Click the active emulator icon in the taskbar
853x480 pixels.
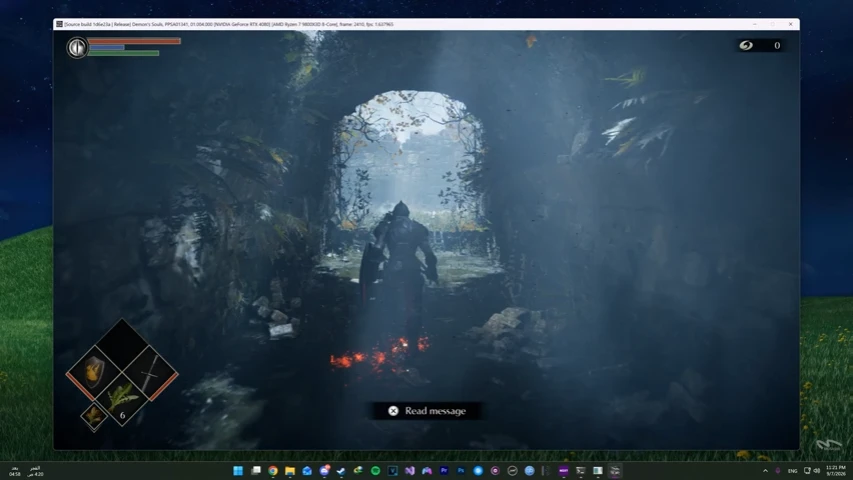coord(615,471)
